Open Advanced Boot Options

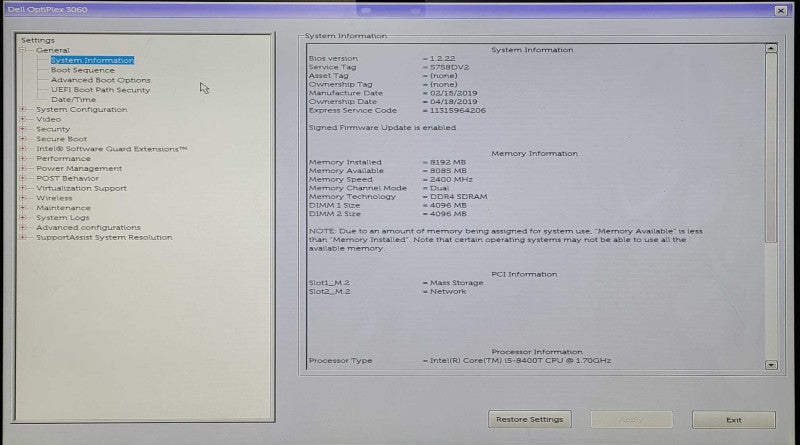[x=101, y=80]
